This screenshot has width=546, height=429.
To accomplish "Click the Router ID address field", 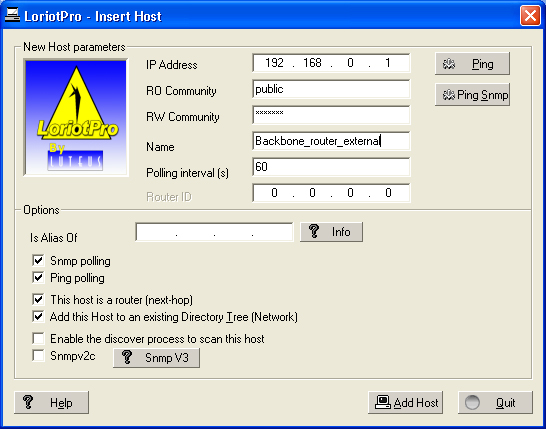I will [x=331, y=193].
